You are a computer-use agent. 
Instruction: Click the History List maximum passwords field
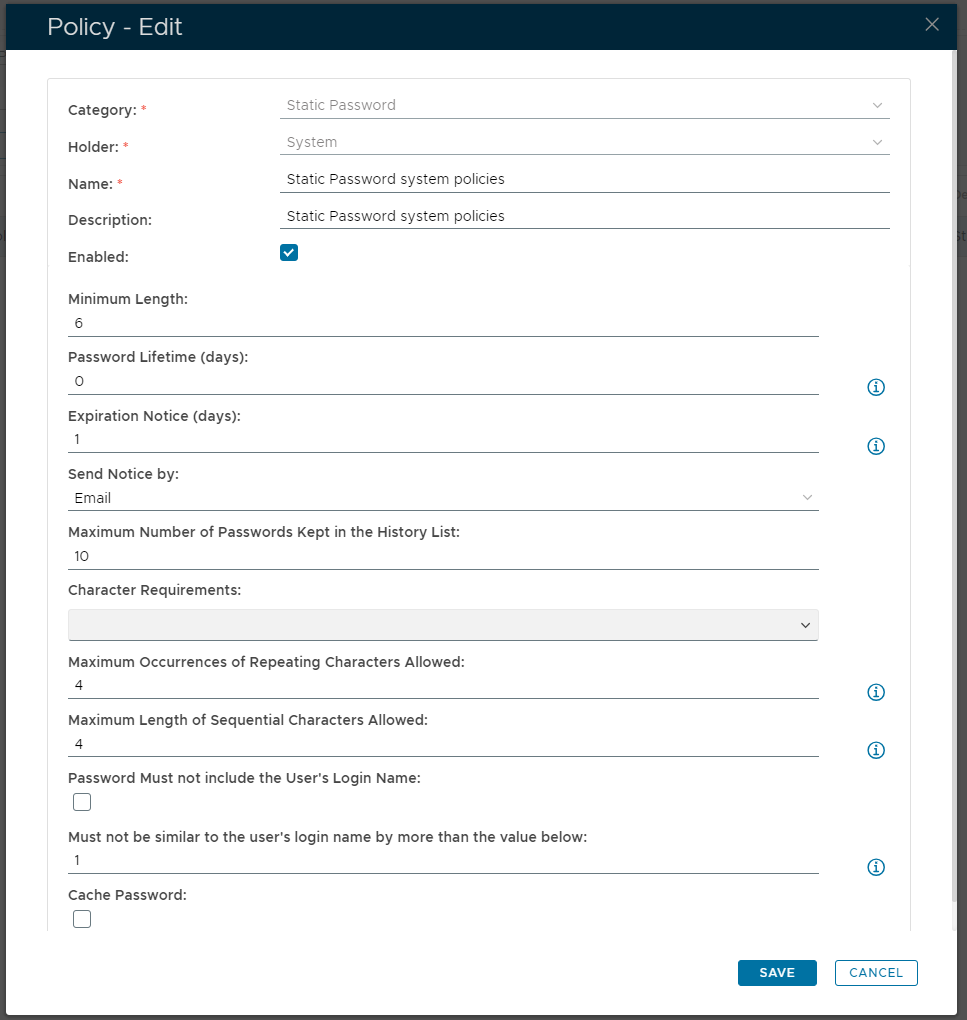[443, 556]
